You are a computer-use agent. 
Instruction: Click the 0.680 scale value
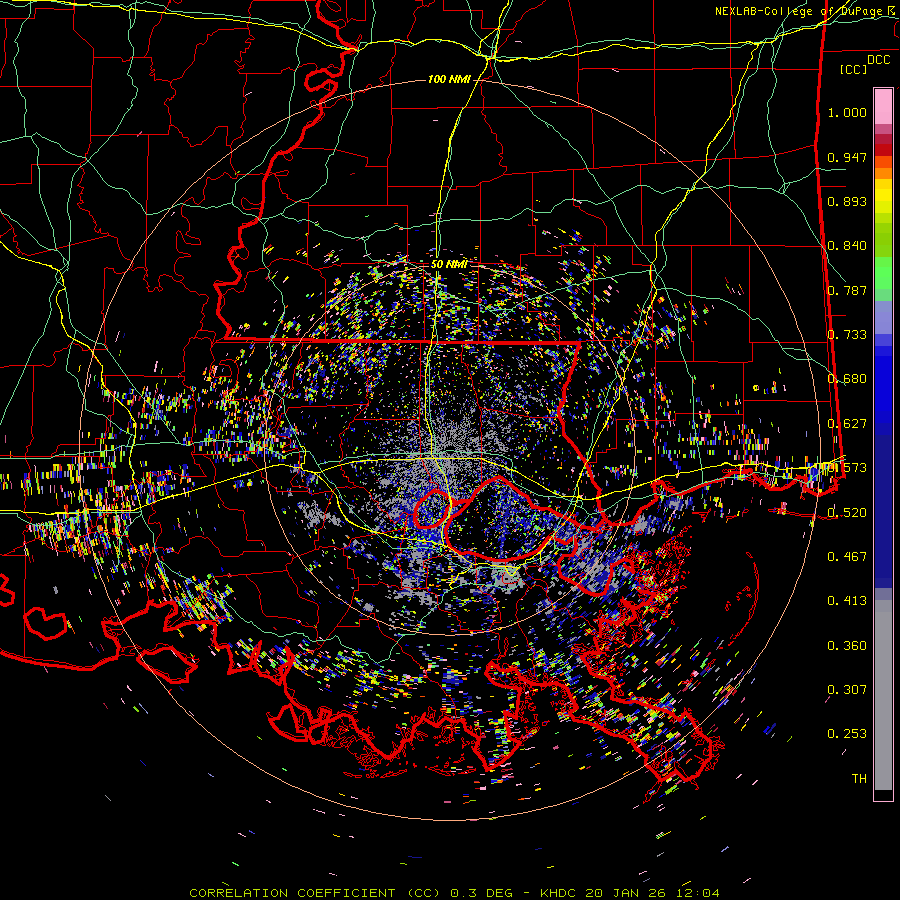(x=847, y=379)
